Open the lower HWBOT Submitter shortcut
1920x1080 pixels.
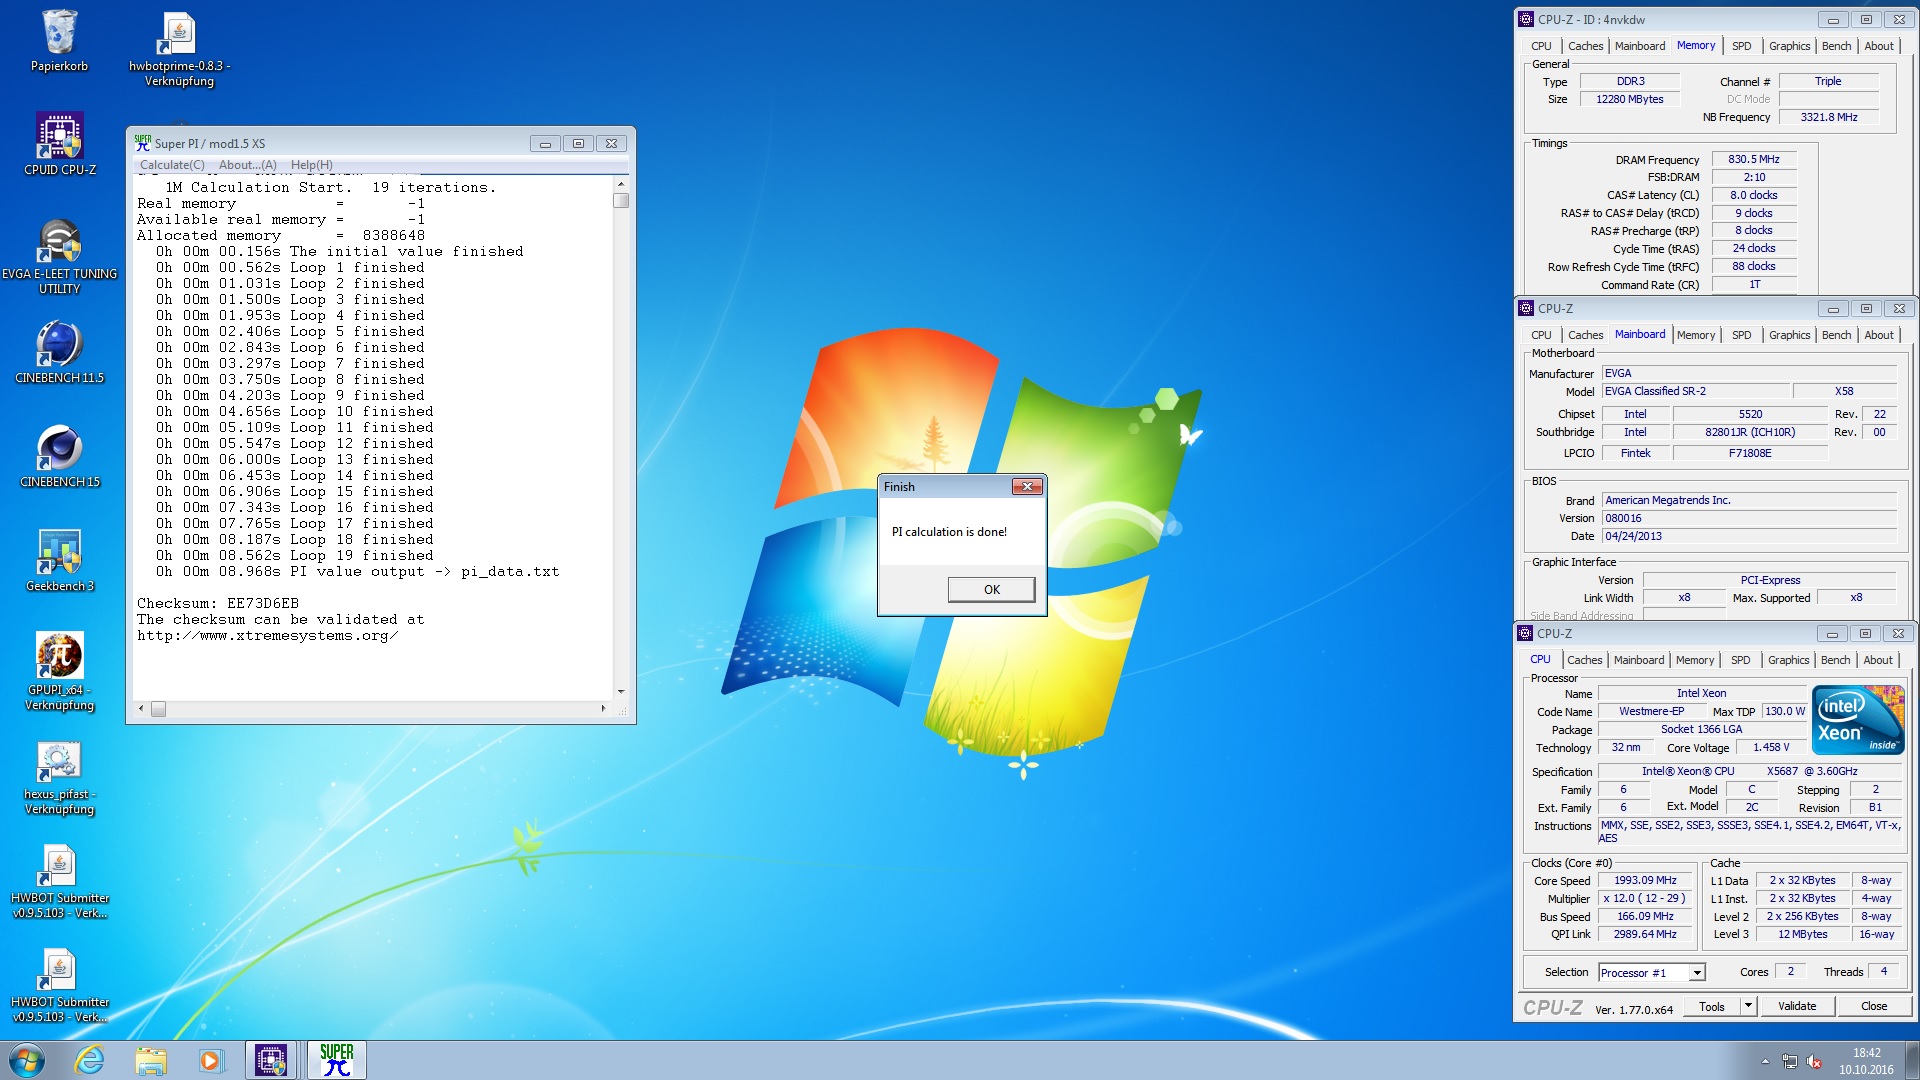(x=59, y=986)
